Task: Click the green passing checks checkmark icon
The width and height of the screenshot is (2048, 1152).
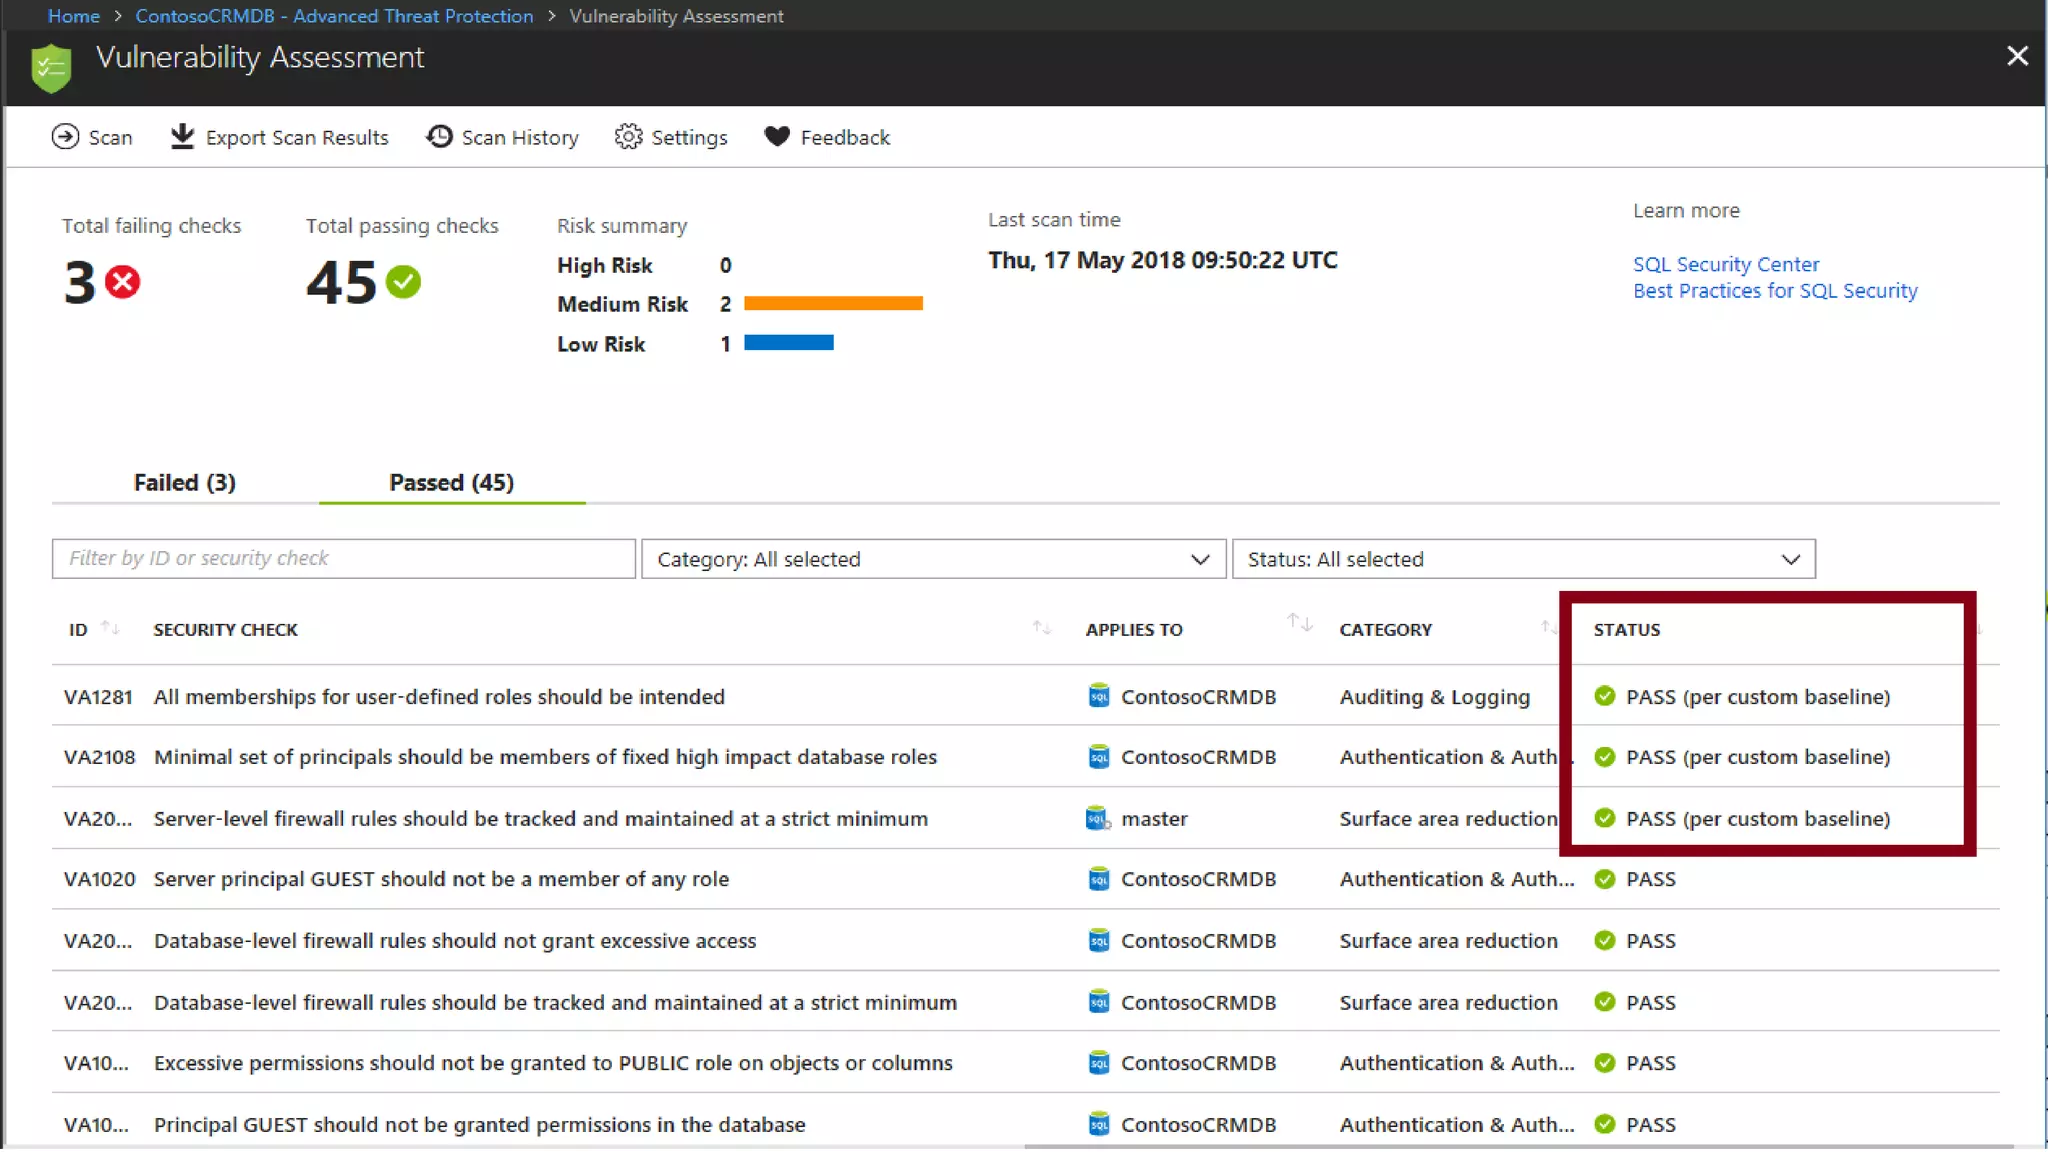Action: (404, 282)
